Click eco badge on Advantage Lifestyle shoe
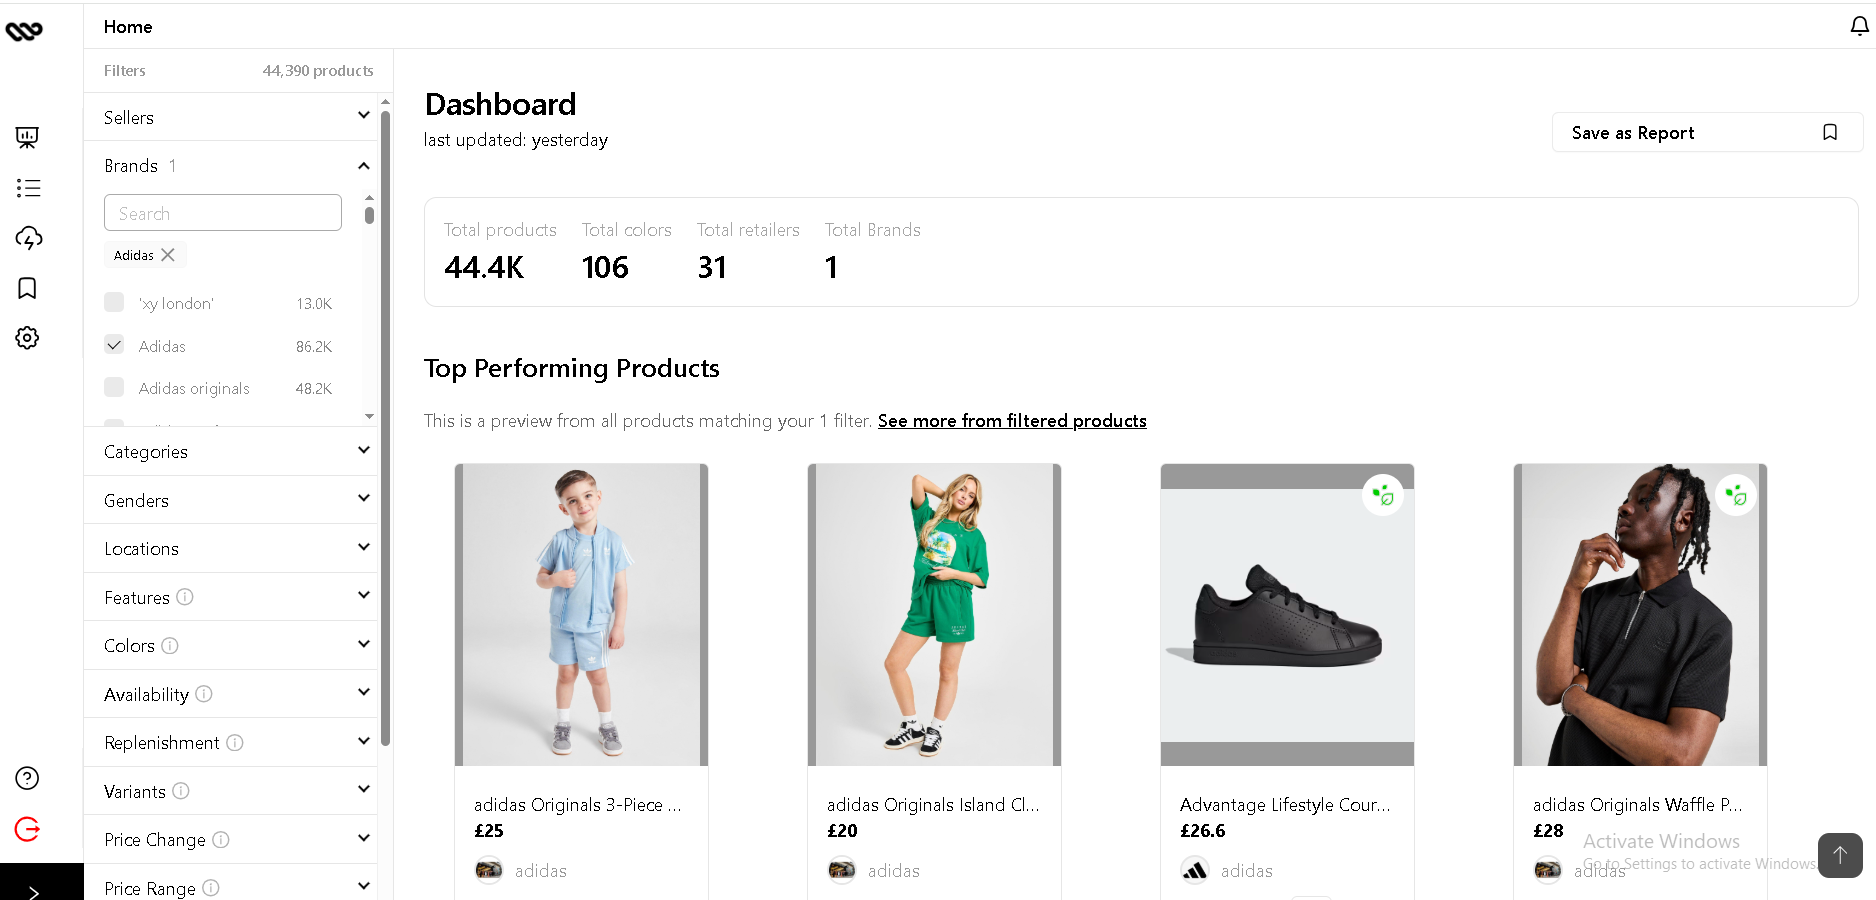 tap(1383, 495)
